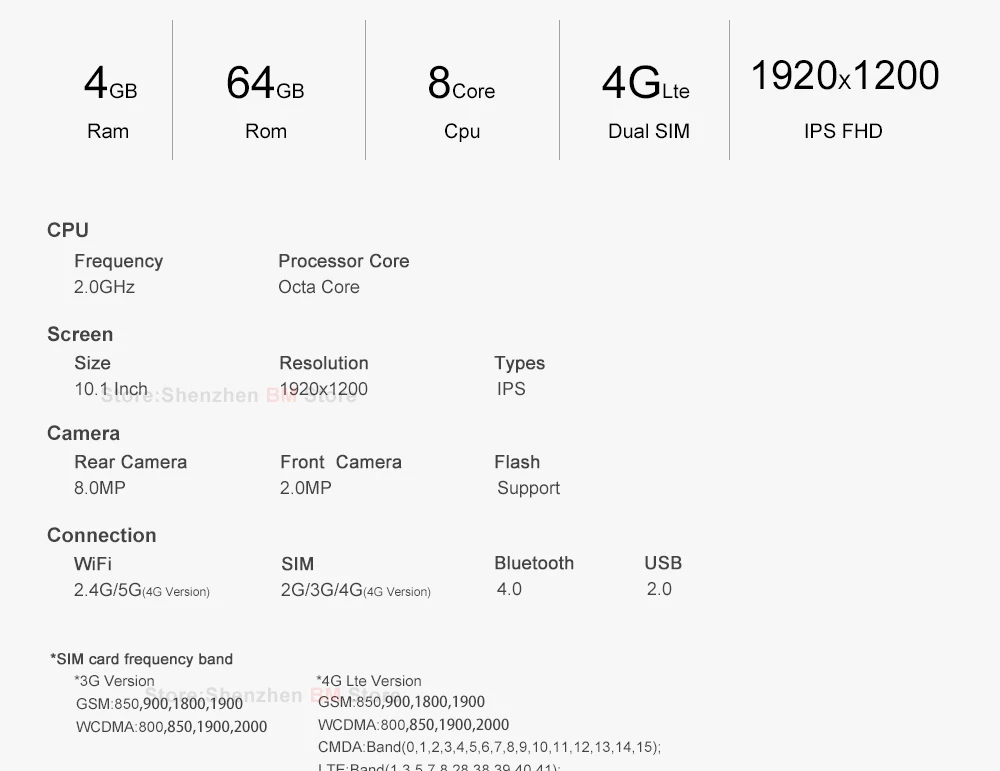Click the 2.0GHz frequency value
Screen dimensions: 1000x771
pyautogui.click(x=104, y=287)
